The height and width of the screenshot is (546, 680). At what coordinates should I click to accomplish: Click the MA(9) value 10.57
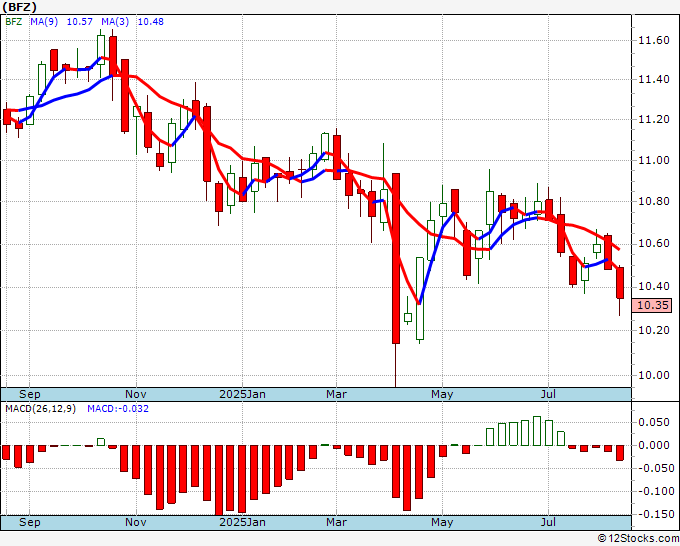tap(79, 22)
